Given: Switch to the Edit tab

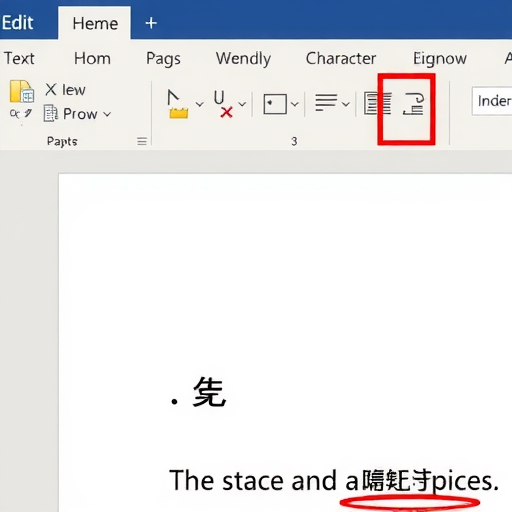Looking at the screenshot, I should click(x=18, y=23).
